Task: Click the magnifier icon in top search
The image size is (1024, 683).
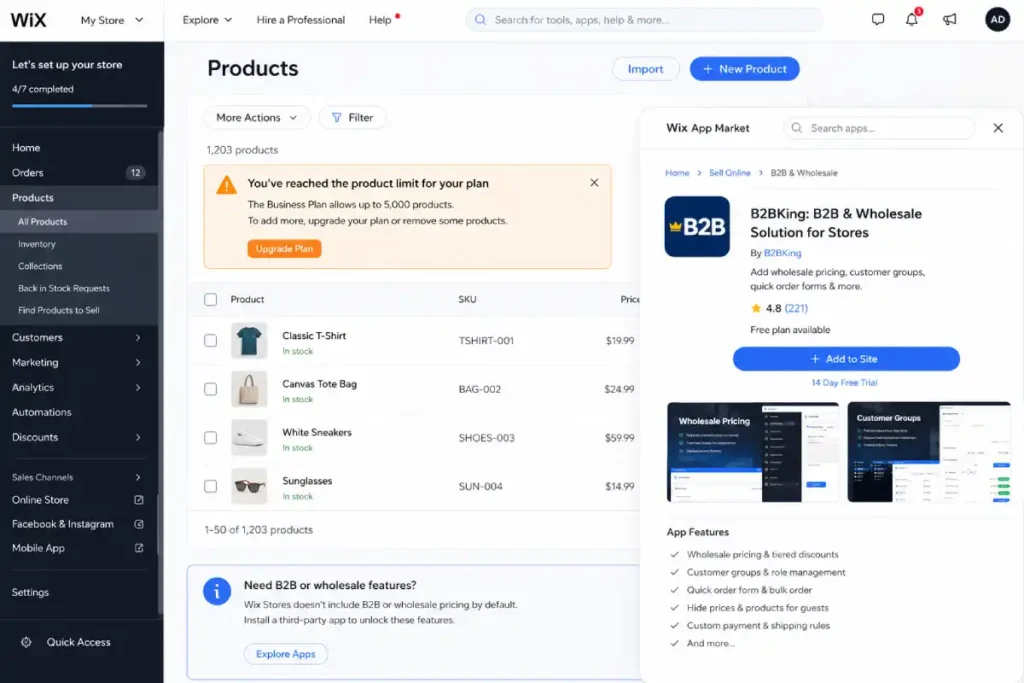Action: pos(480,20)
